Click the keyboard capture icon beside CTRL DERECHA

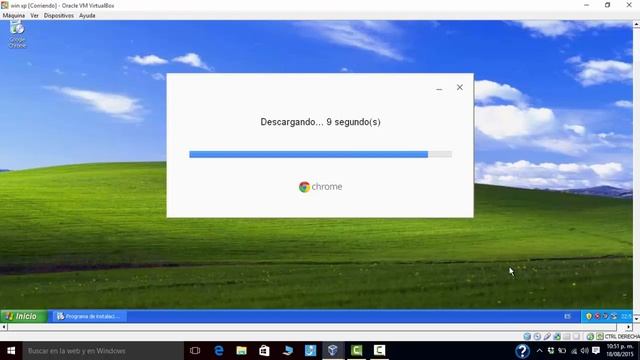pyautogui.click(x=600, y=337)
